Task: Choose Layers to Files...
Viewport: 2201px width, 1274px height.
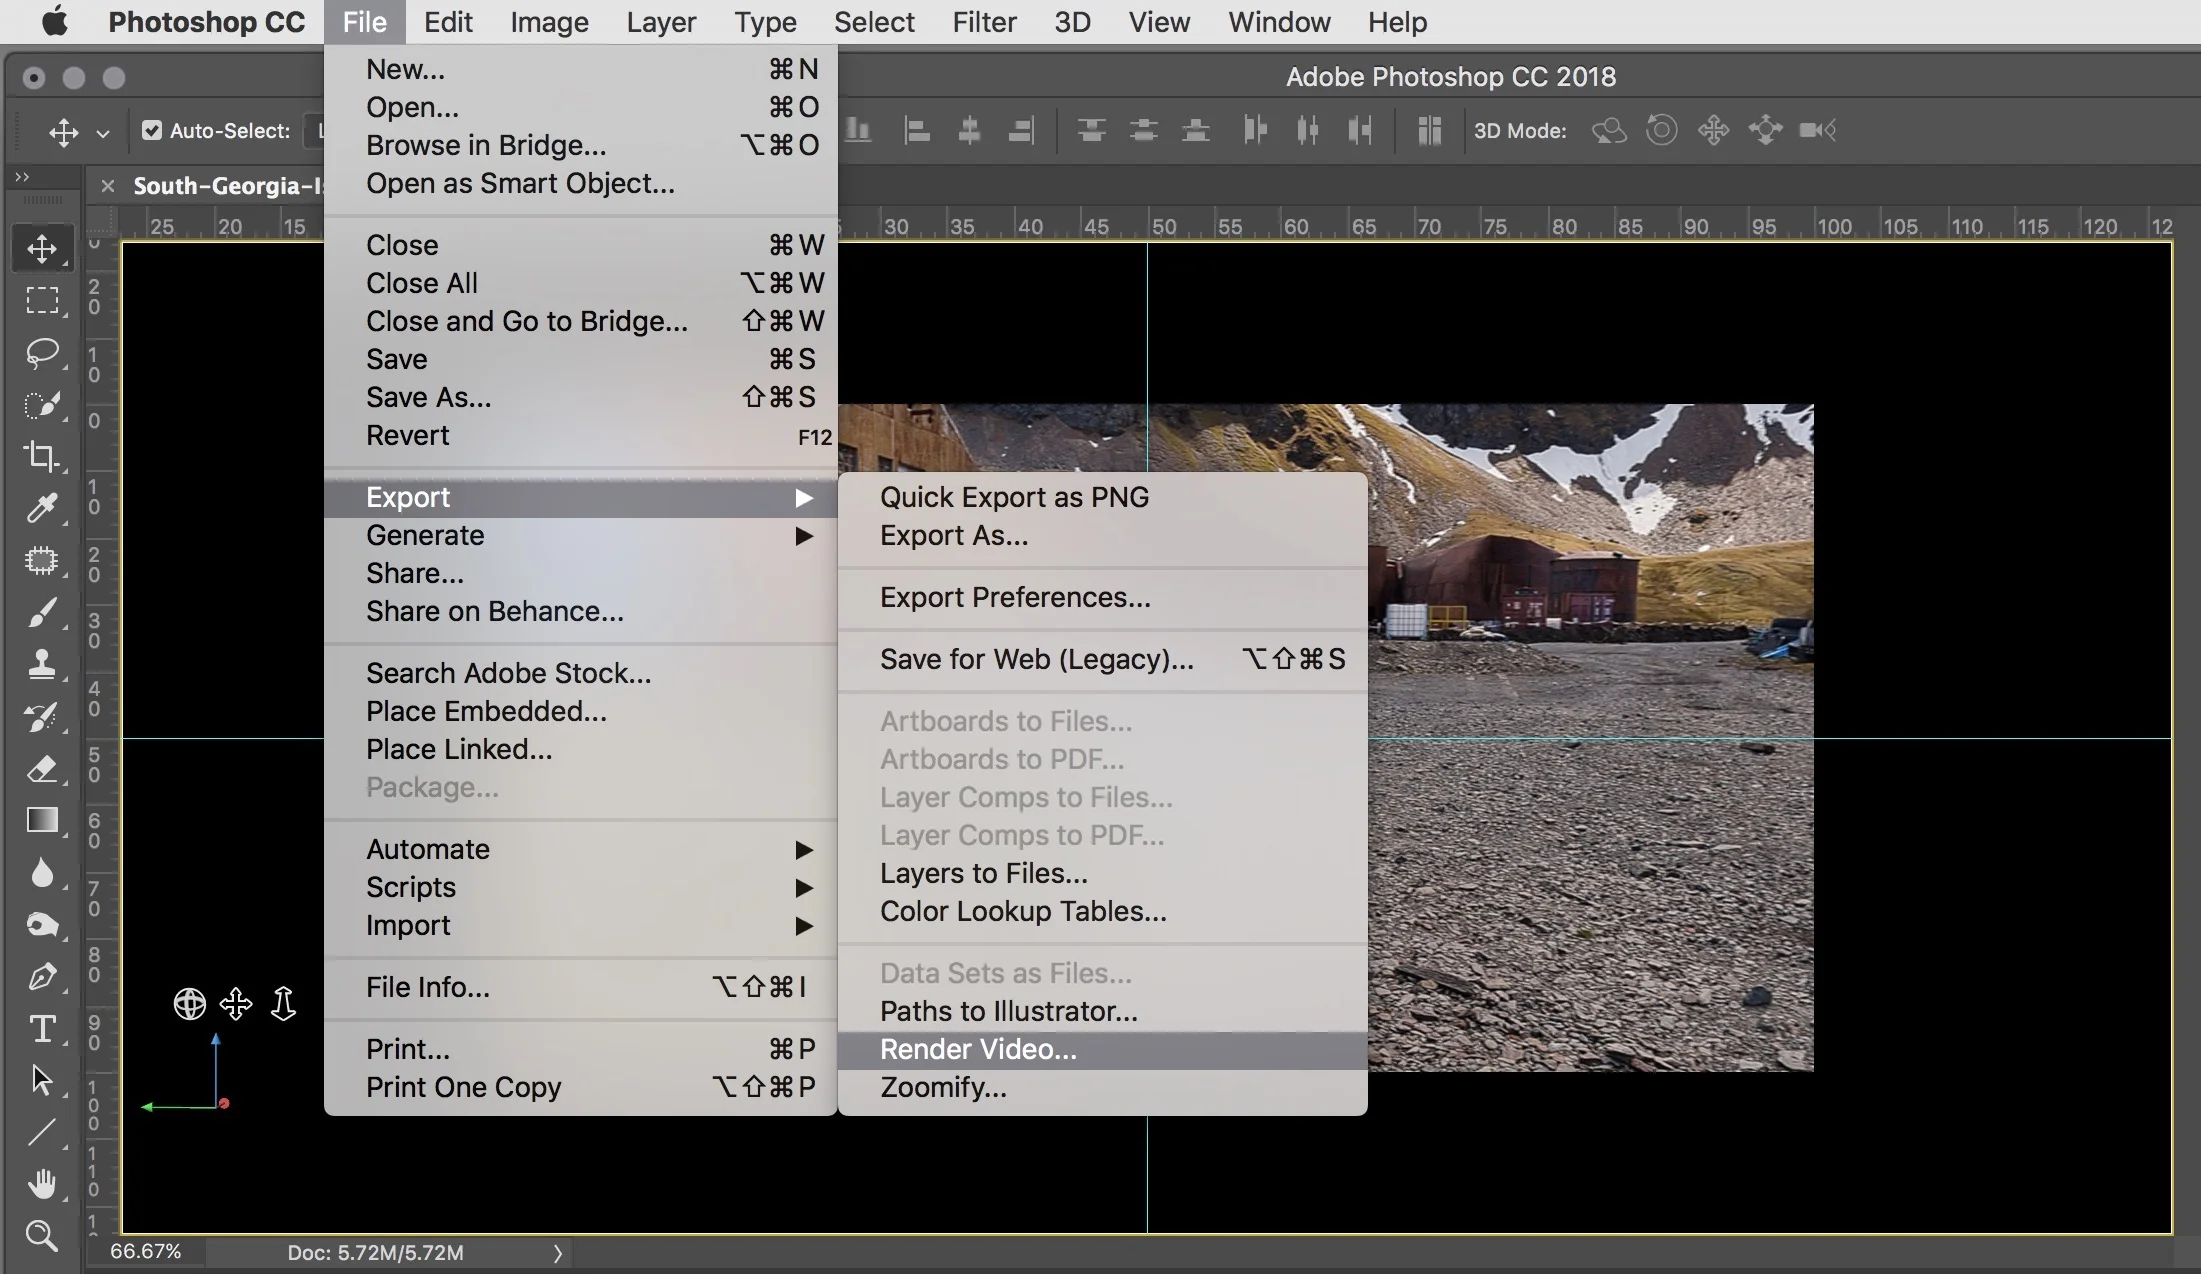Action: (x=1102, y=874)
